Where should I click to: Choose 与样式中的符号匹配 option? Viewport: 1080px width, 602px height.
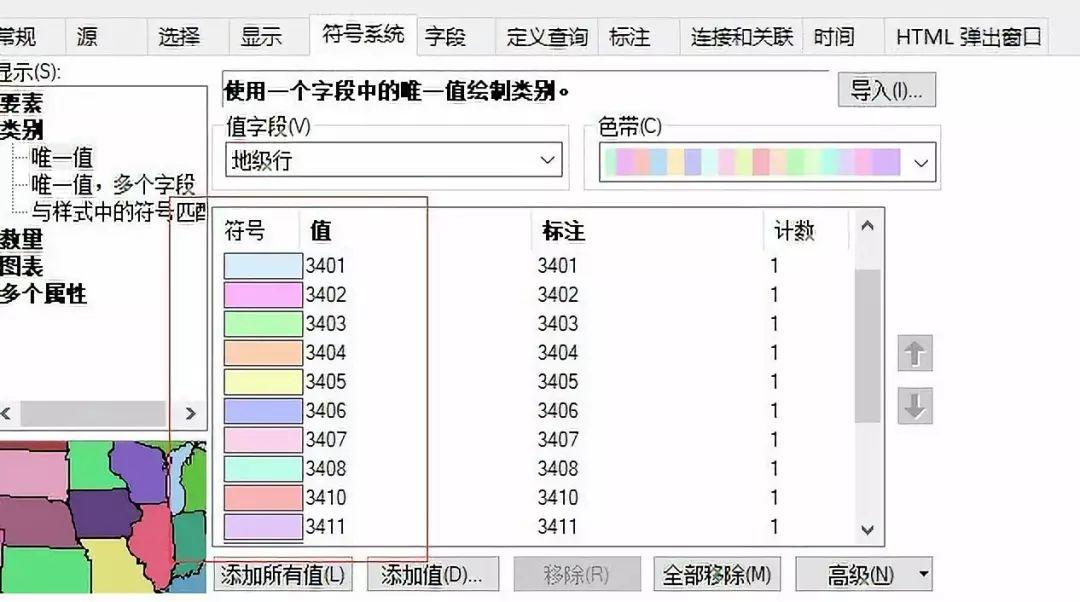click(x=118, y=211)
